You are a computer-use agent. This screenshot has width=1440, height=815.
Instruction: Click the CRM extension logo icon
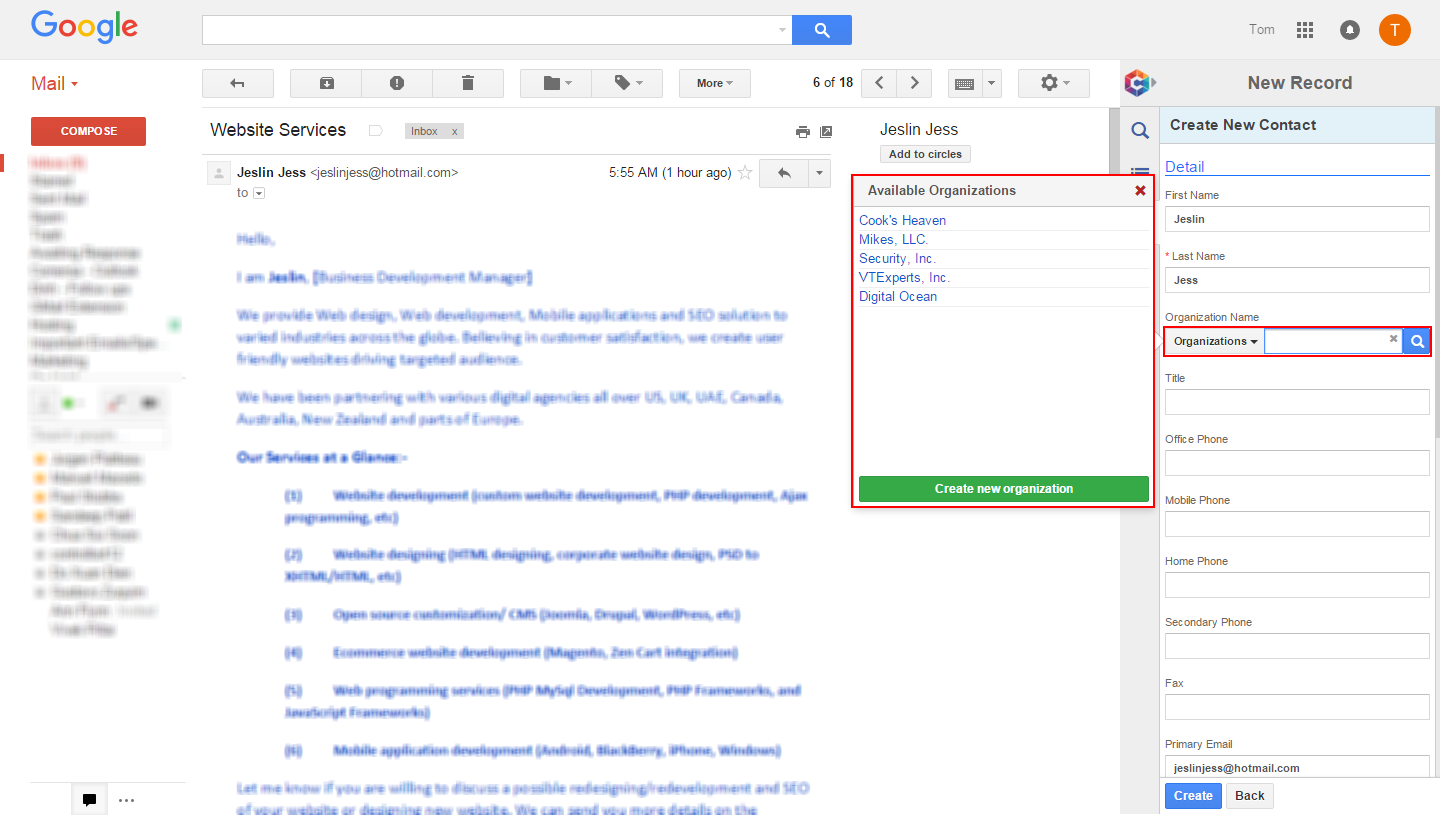(x=1139, y=83)
